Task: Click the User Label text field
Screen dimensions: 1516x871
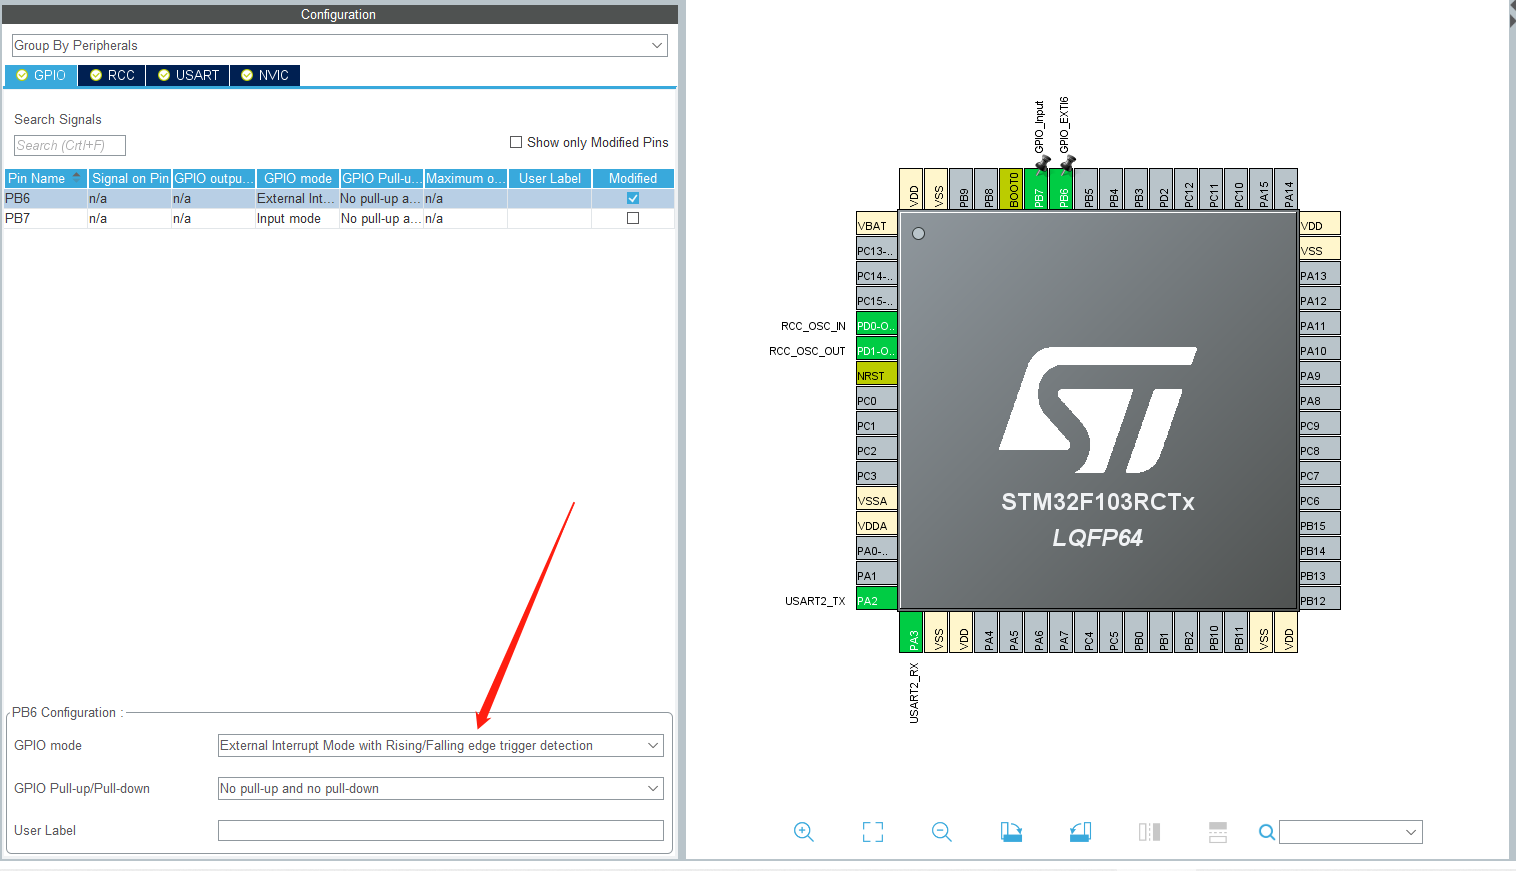Action: (x=440, y=831)
